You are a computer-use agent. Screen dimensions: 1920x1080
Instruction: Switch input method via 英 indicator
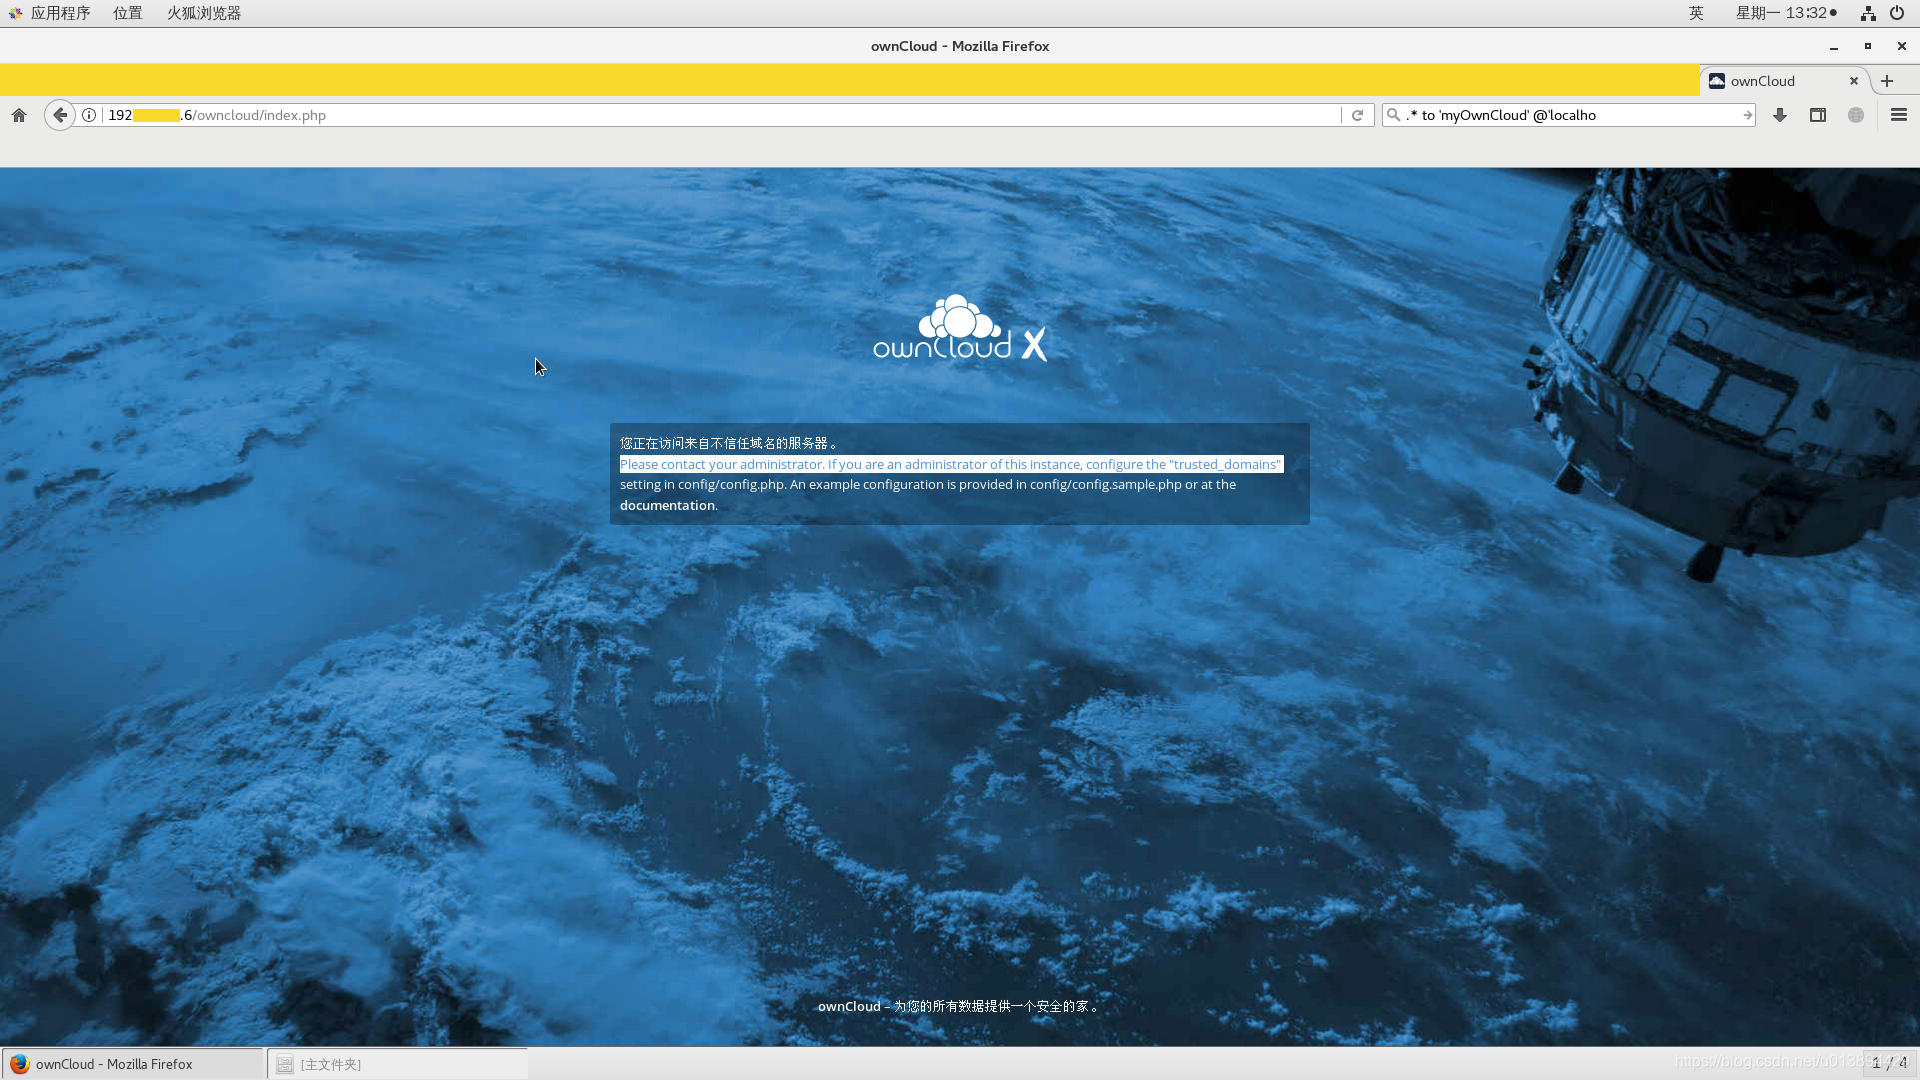(1696, 13)
